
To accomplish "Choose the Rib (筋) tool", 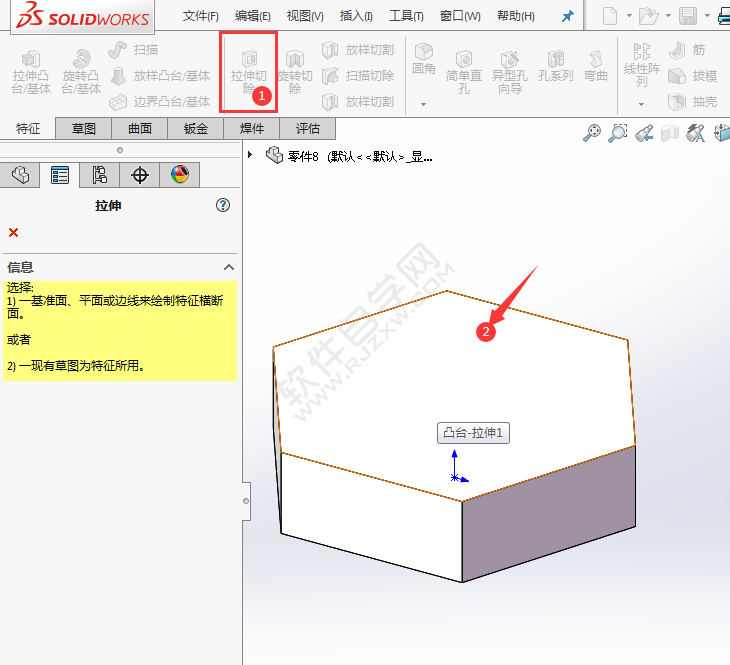I will [688, 49].
